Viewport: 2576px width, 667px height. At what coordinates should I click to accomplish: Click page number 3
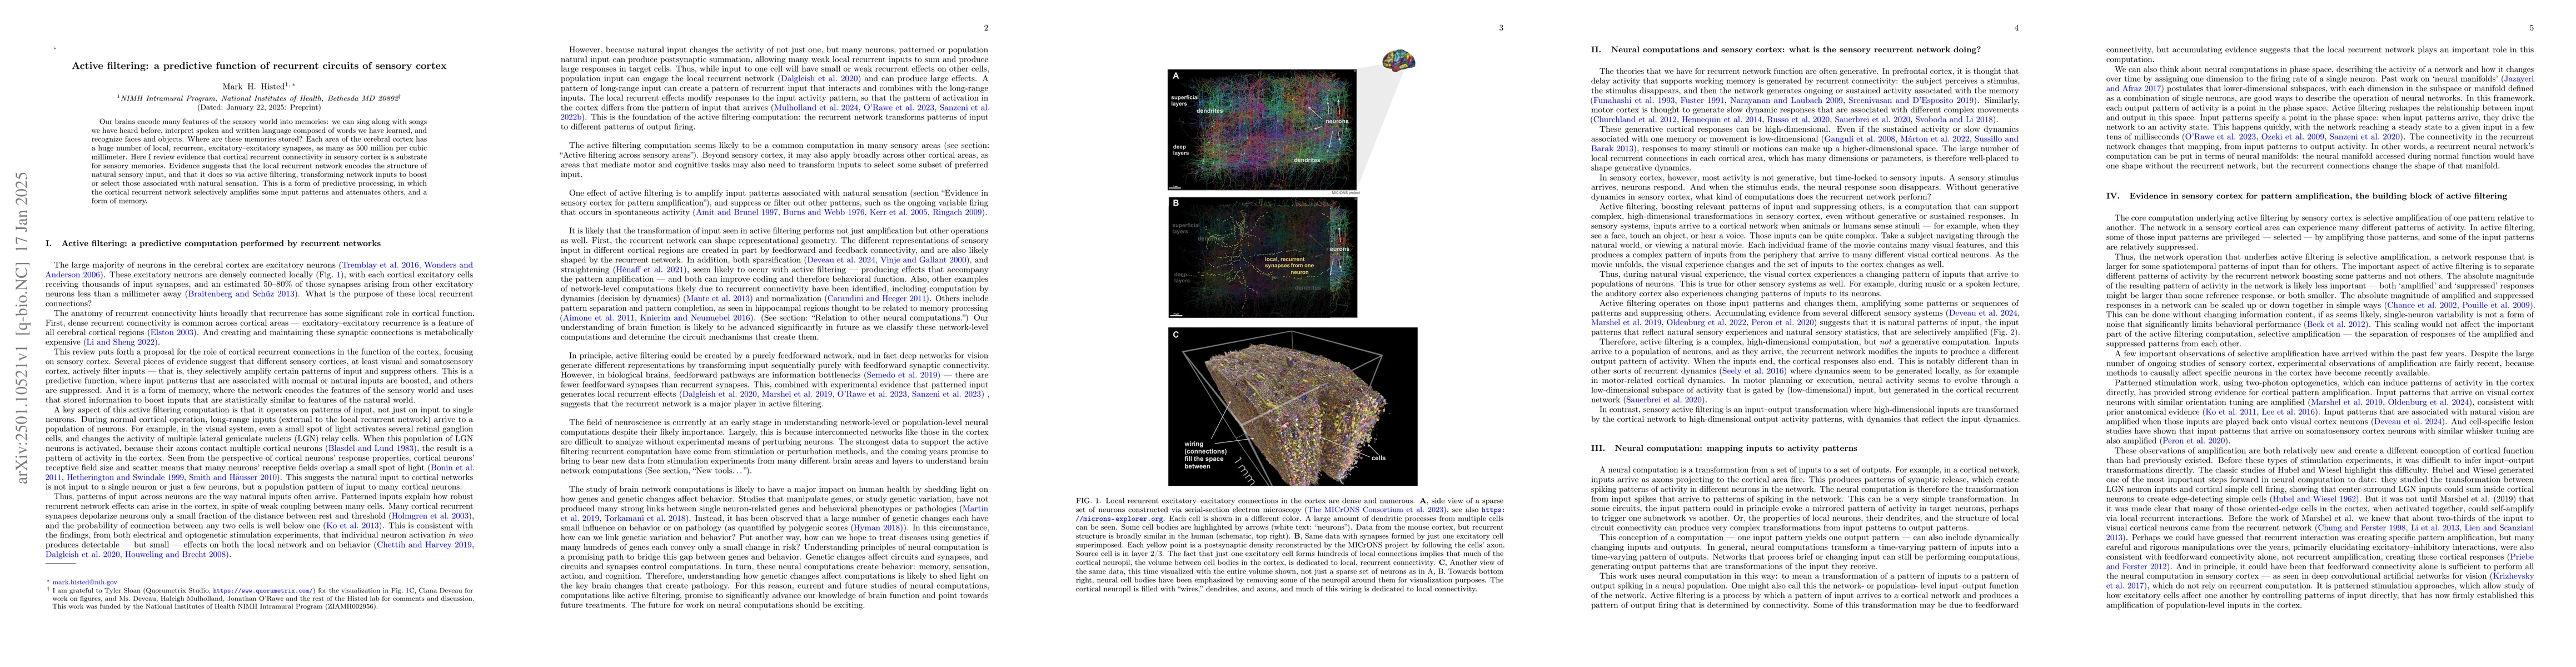[1501, 28]
